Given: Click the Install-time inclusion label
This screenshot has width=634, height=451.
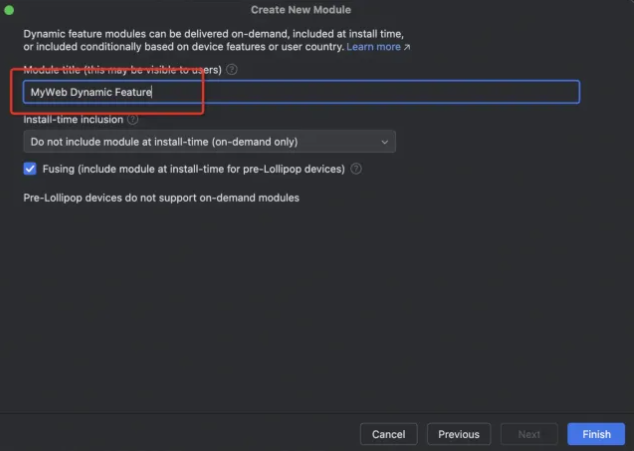Looking at the screenshot, I should coord(73,119).
